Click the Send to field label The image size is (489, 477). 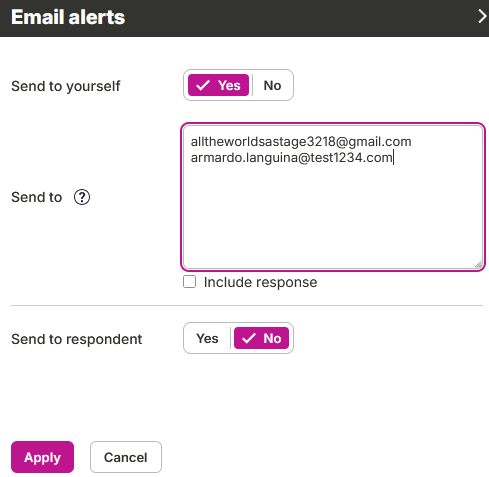37,197
